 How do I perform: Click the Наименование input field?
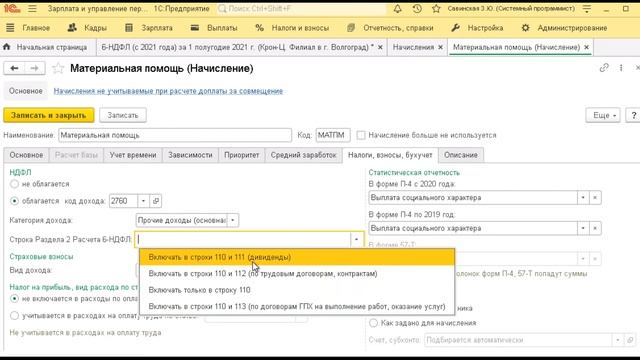click(175, 135)
